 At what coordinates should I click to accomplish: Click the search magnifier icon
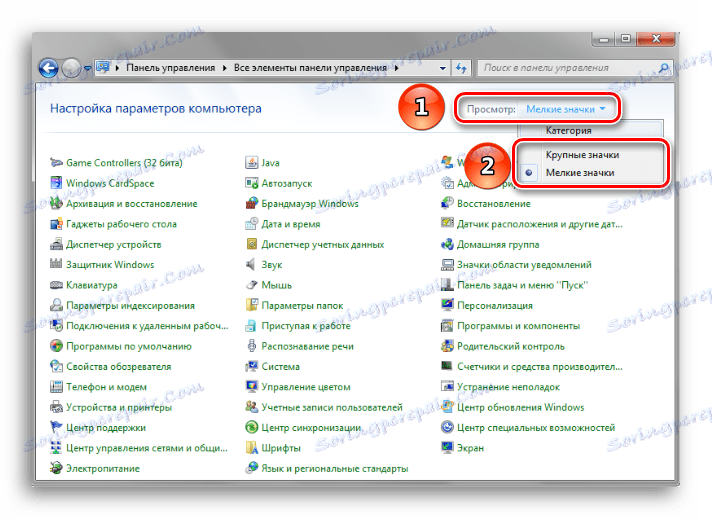[x=663, y=68]
